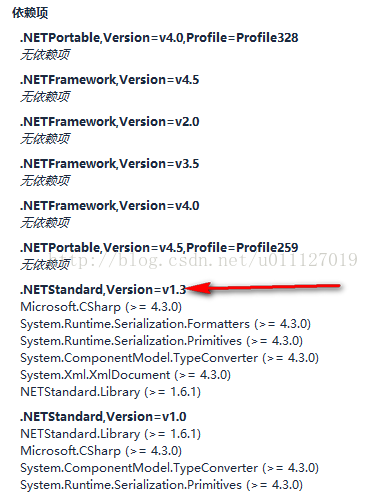Select .NETFramework Version=v3.5 heading
The width and height of the screenshot is (386, 499).
(109, 164)
